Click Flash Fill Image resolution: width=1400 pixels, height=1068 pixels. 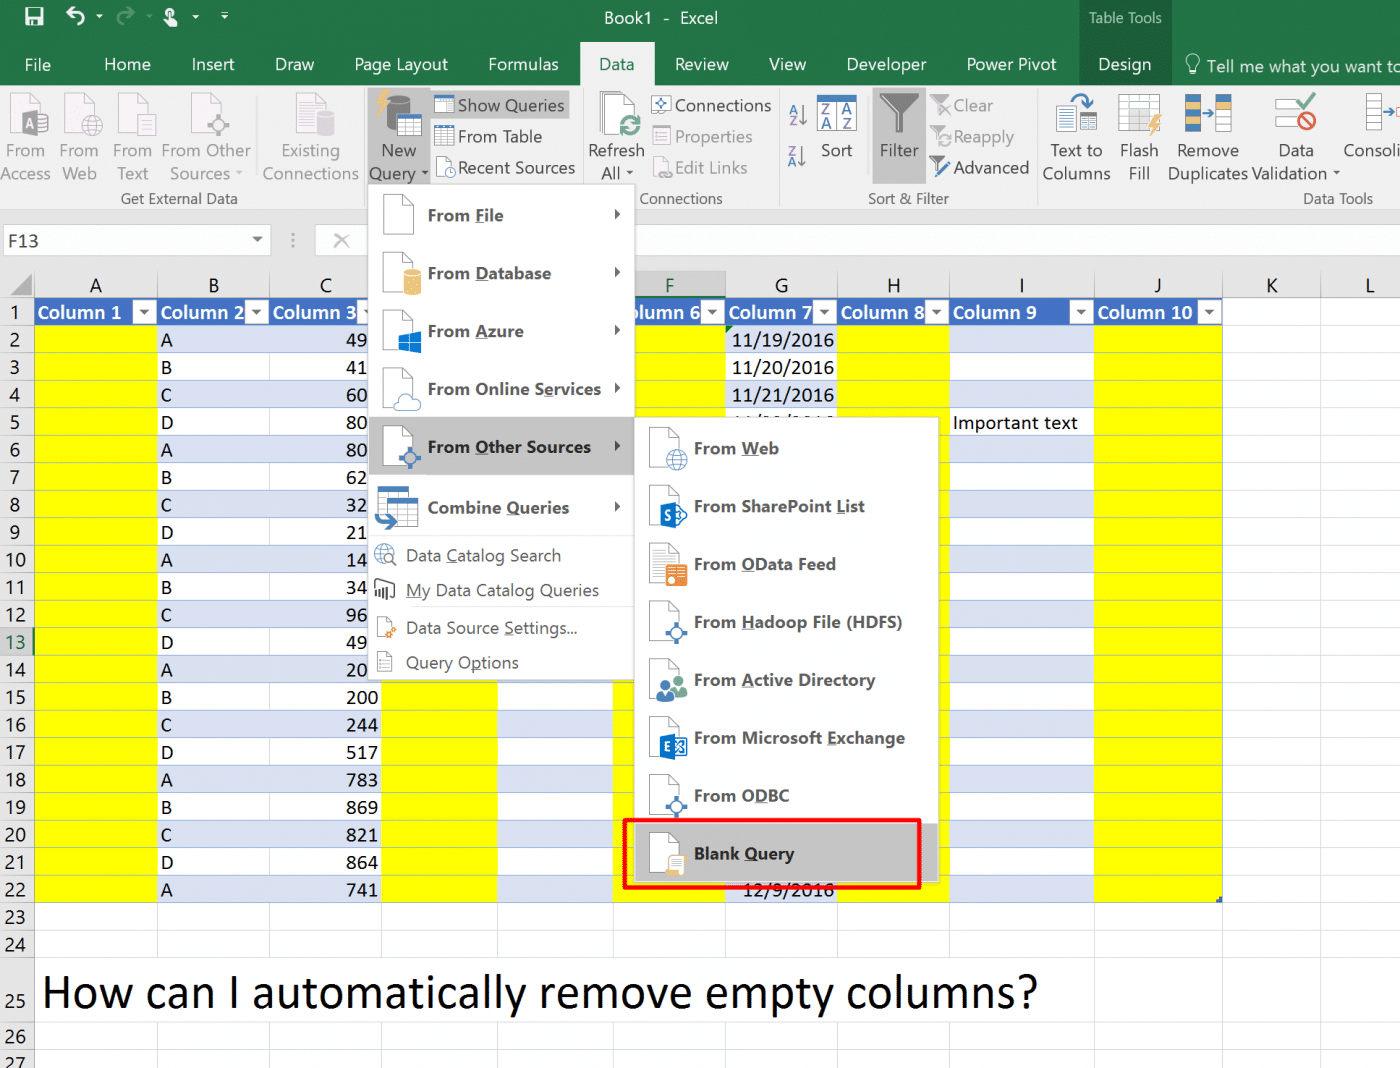point(1139,137)
